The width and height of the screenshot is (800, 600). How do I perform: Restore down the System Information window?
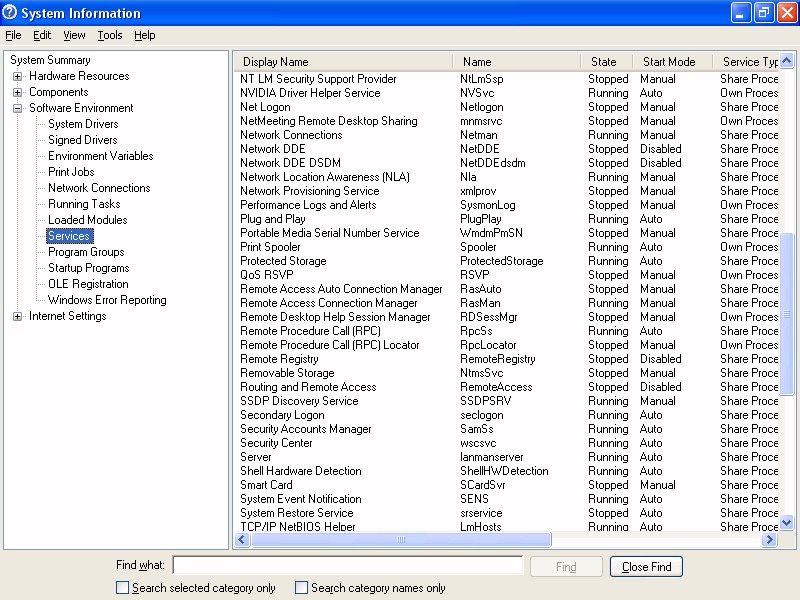click(764, 13)
